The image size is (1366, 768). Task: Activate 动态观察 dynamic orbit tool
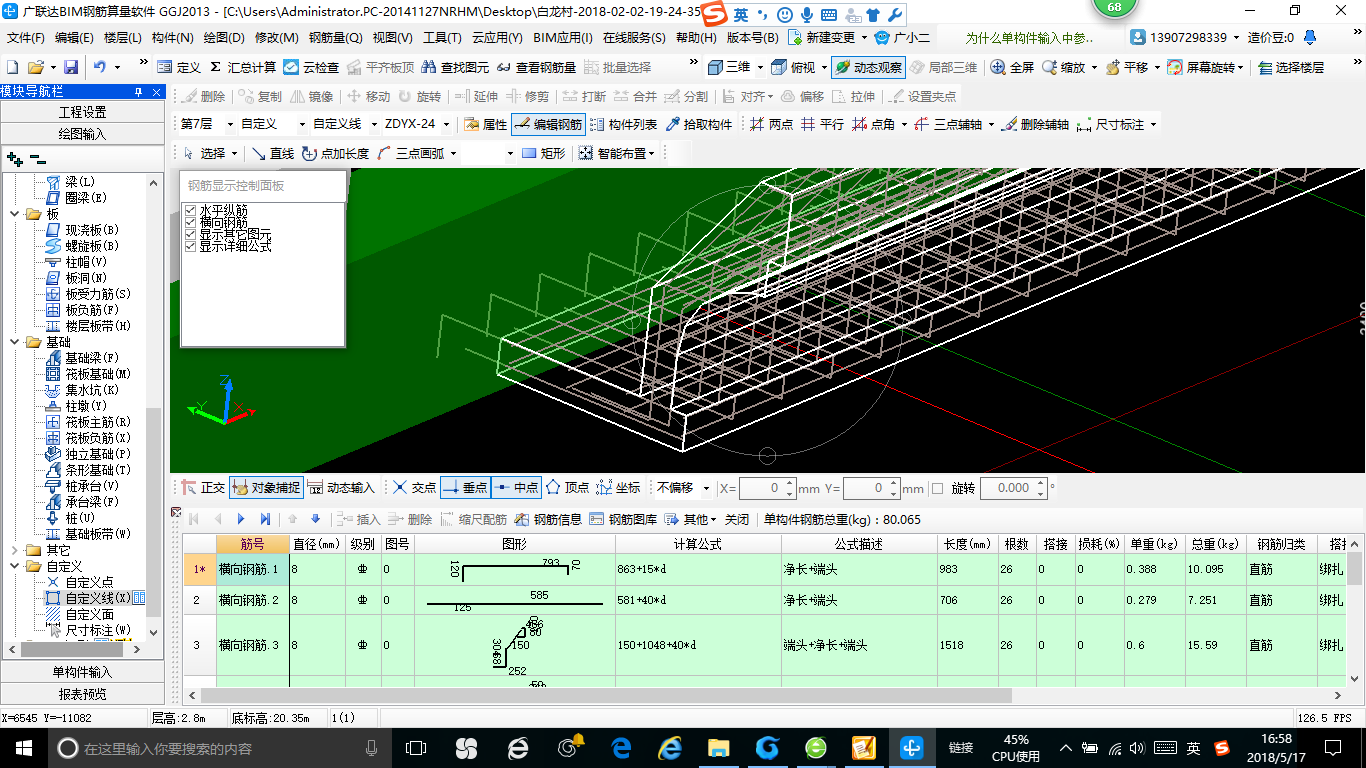pos(868,67)
